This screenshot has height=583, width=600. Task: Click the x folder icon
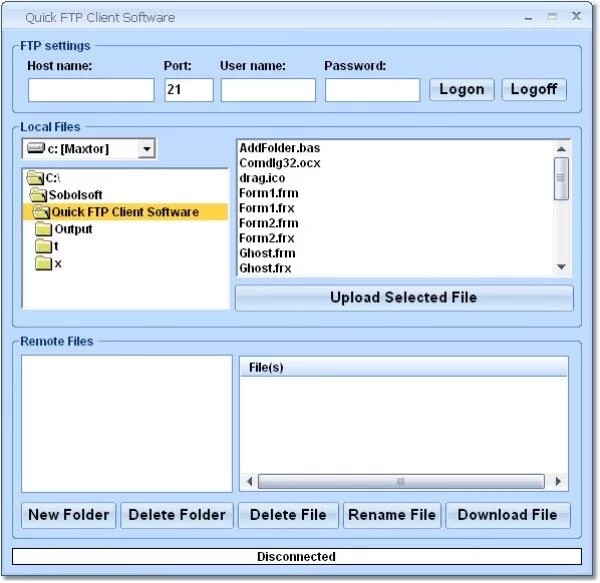[44, 264]
